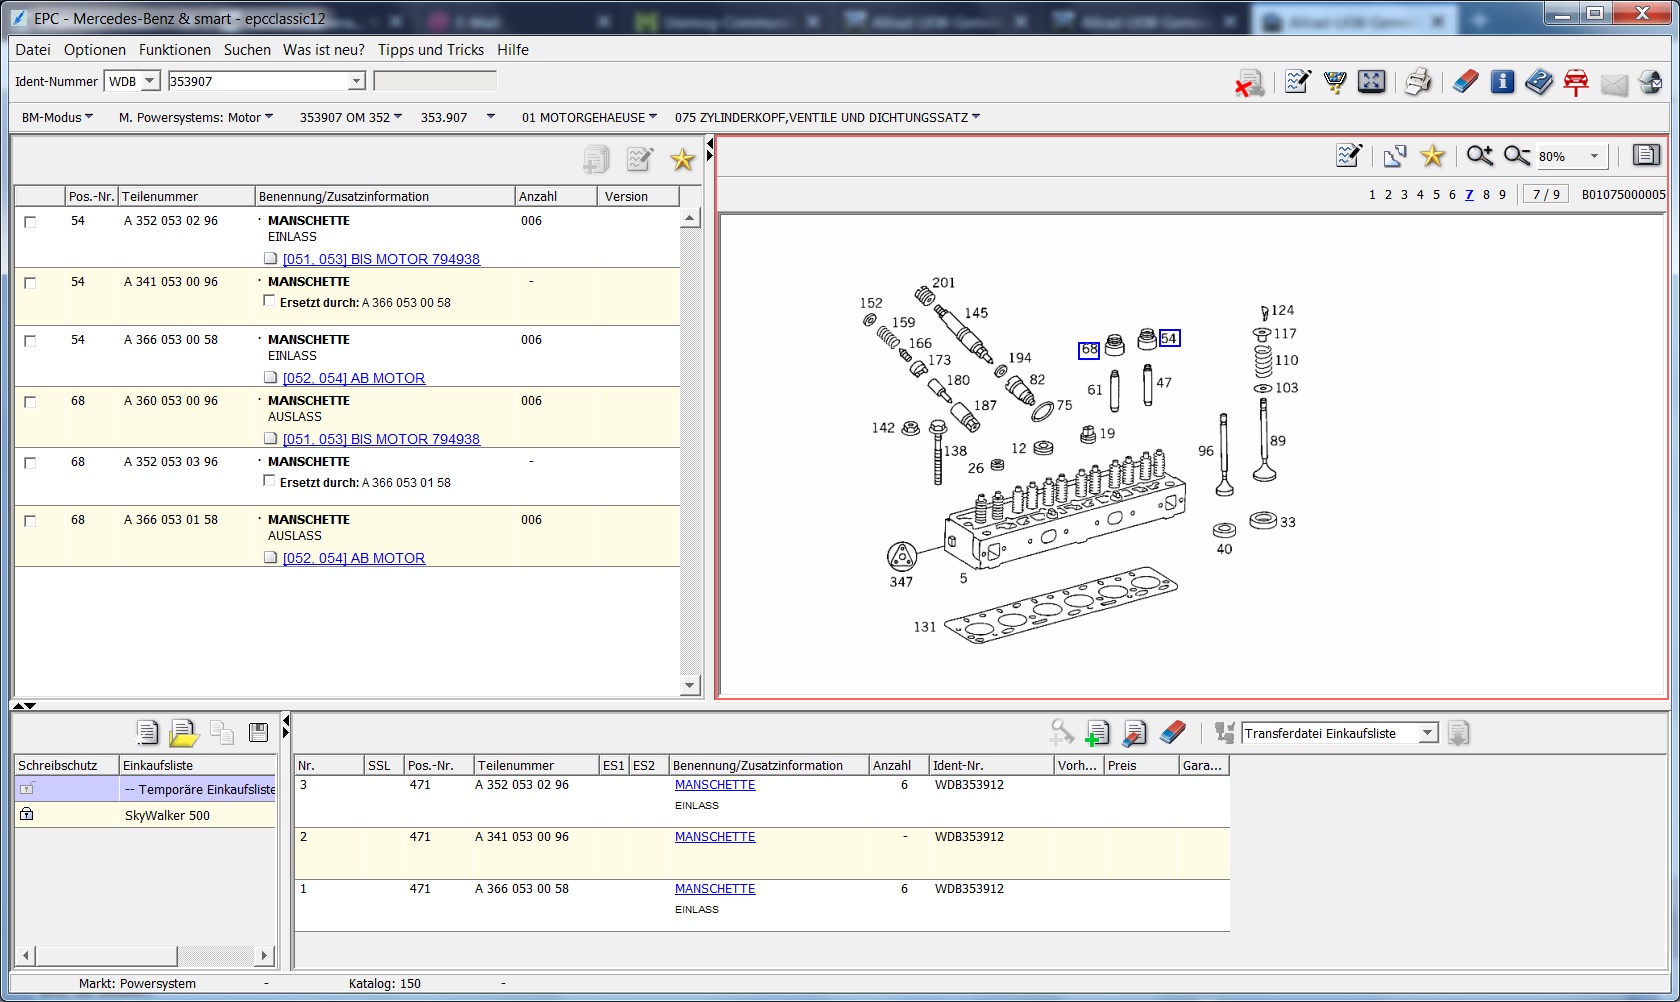
Task: Expand the 075 ZYLINDERKOPF,VENTILE UND DICHTUNGSSATZ dropdown
Action: [x=827, y=117]
